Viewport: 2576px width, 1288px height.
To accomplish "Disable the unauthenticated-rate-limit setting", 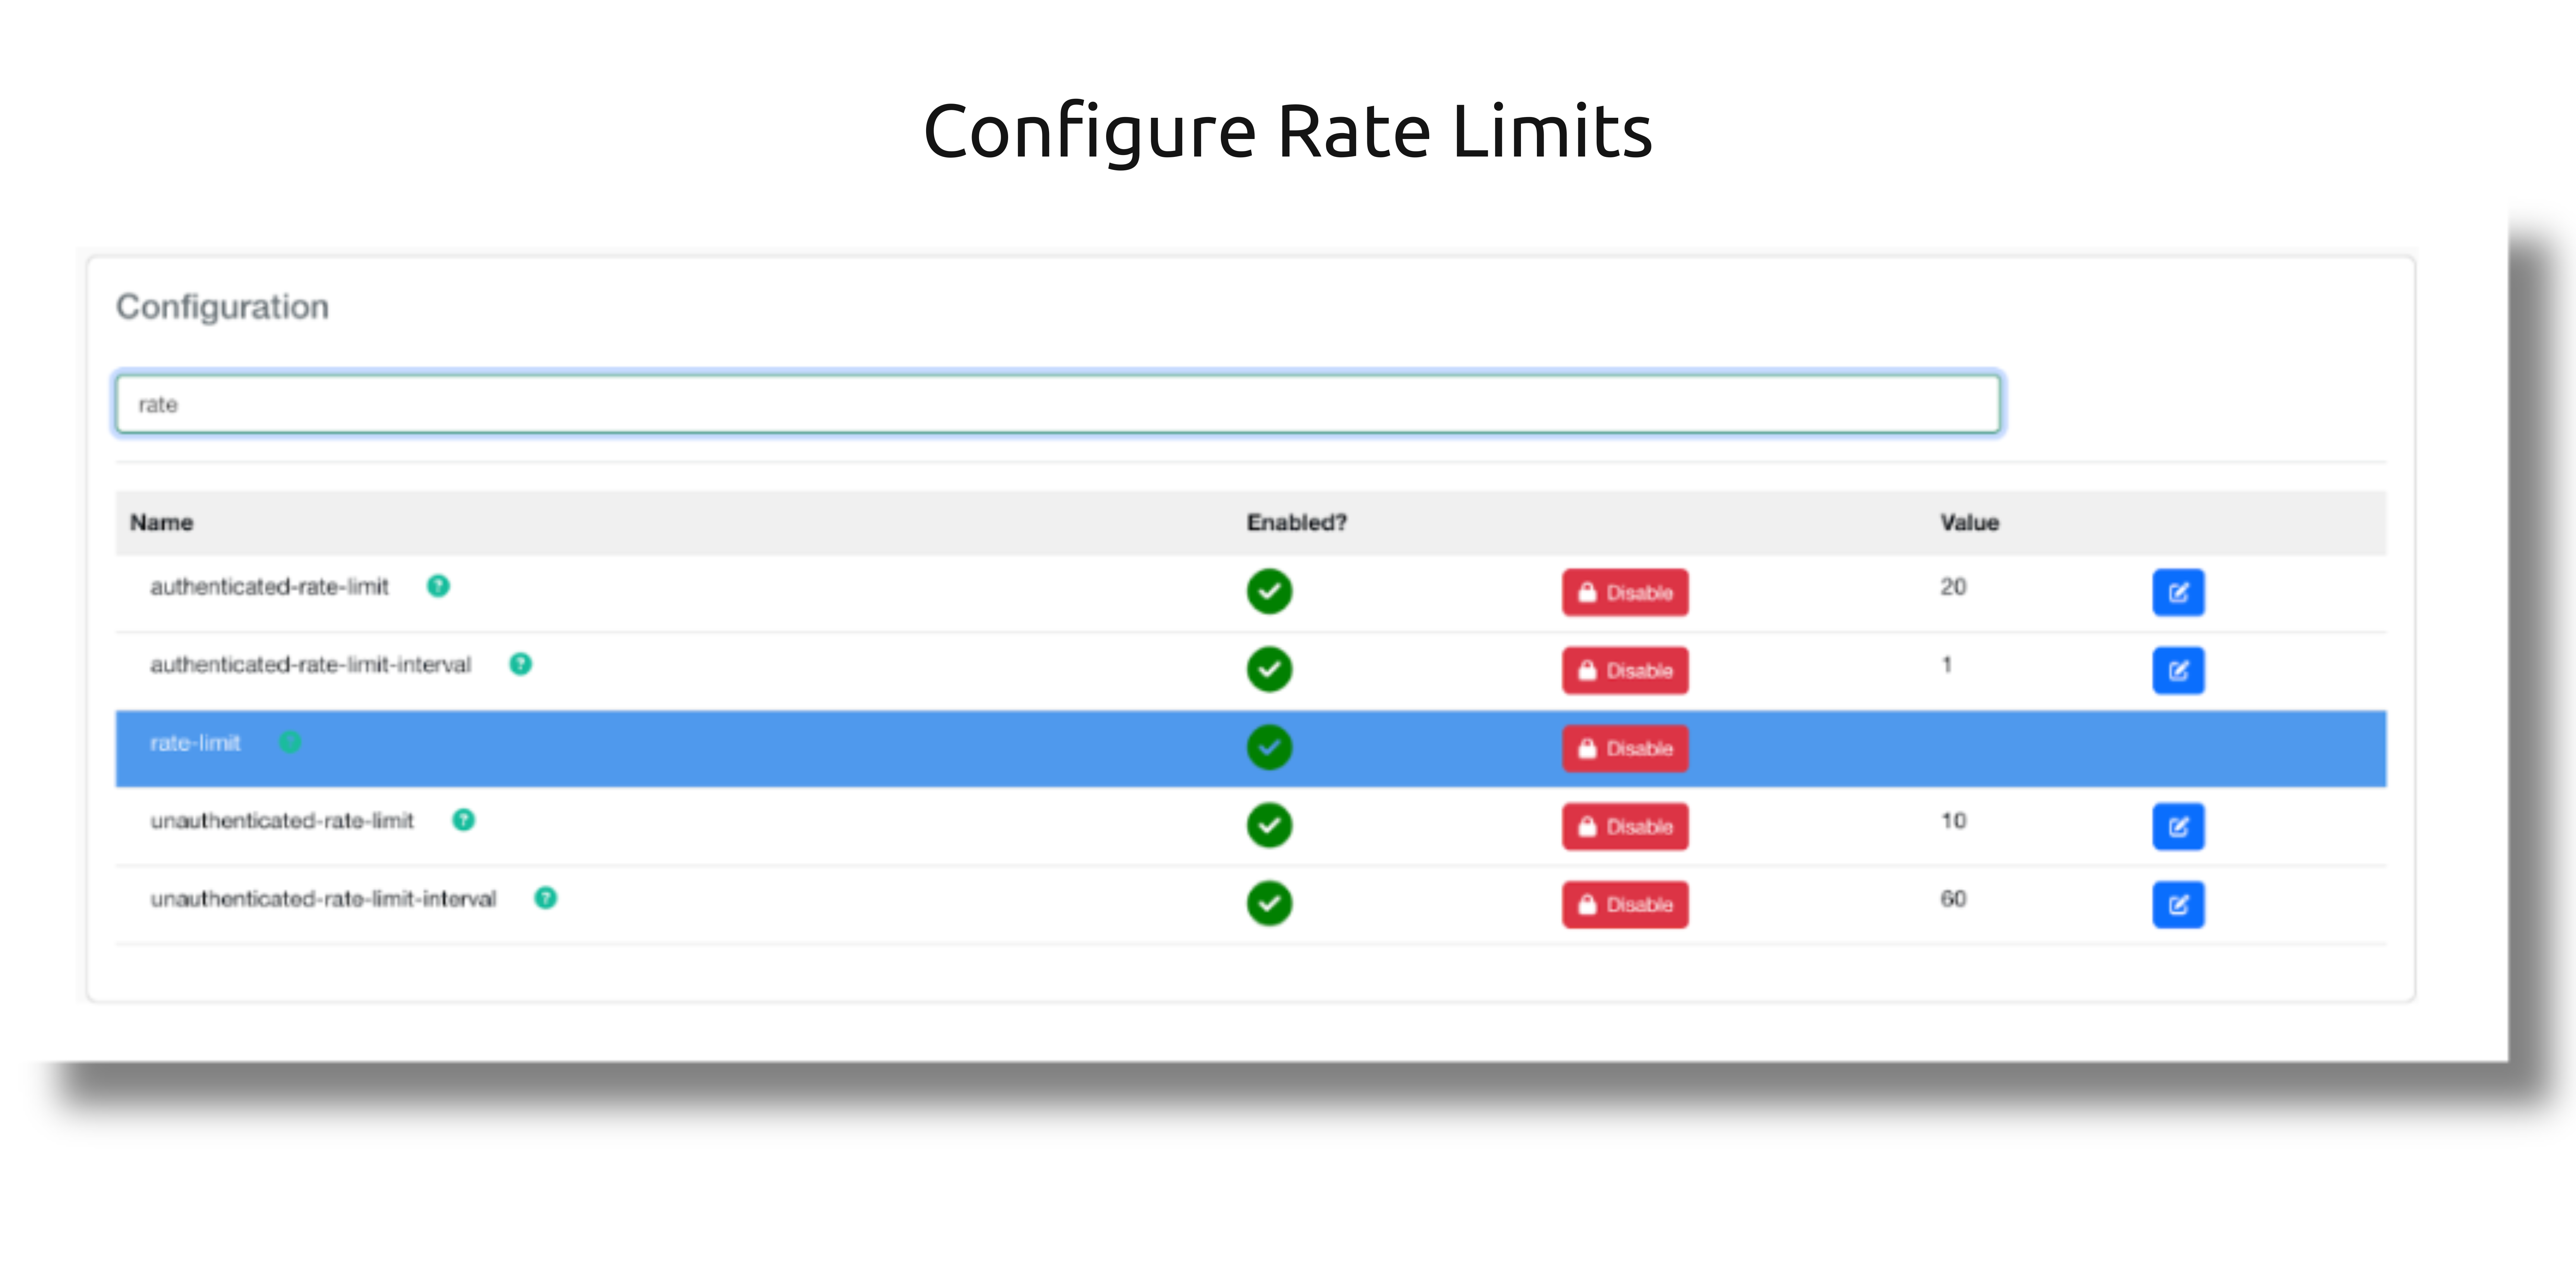I will point(1624,827).
